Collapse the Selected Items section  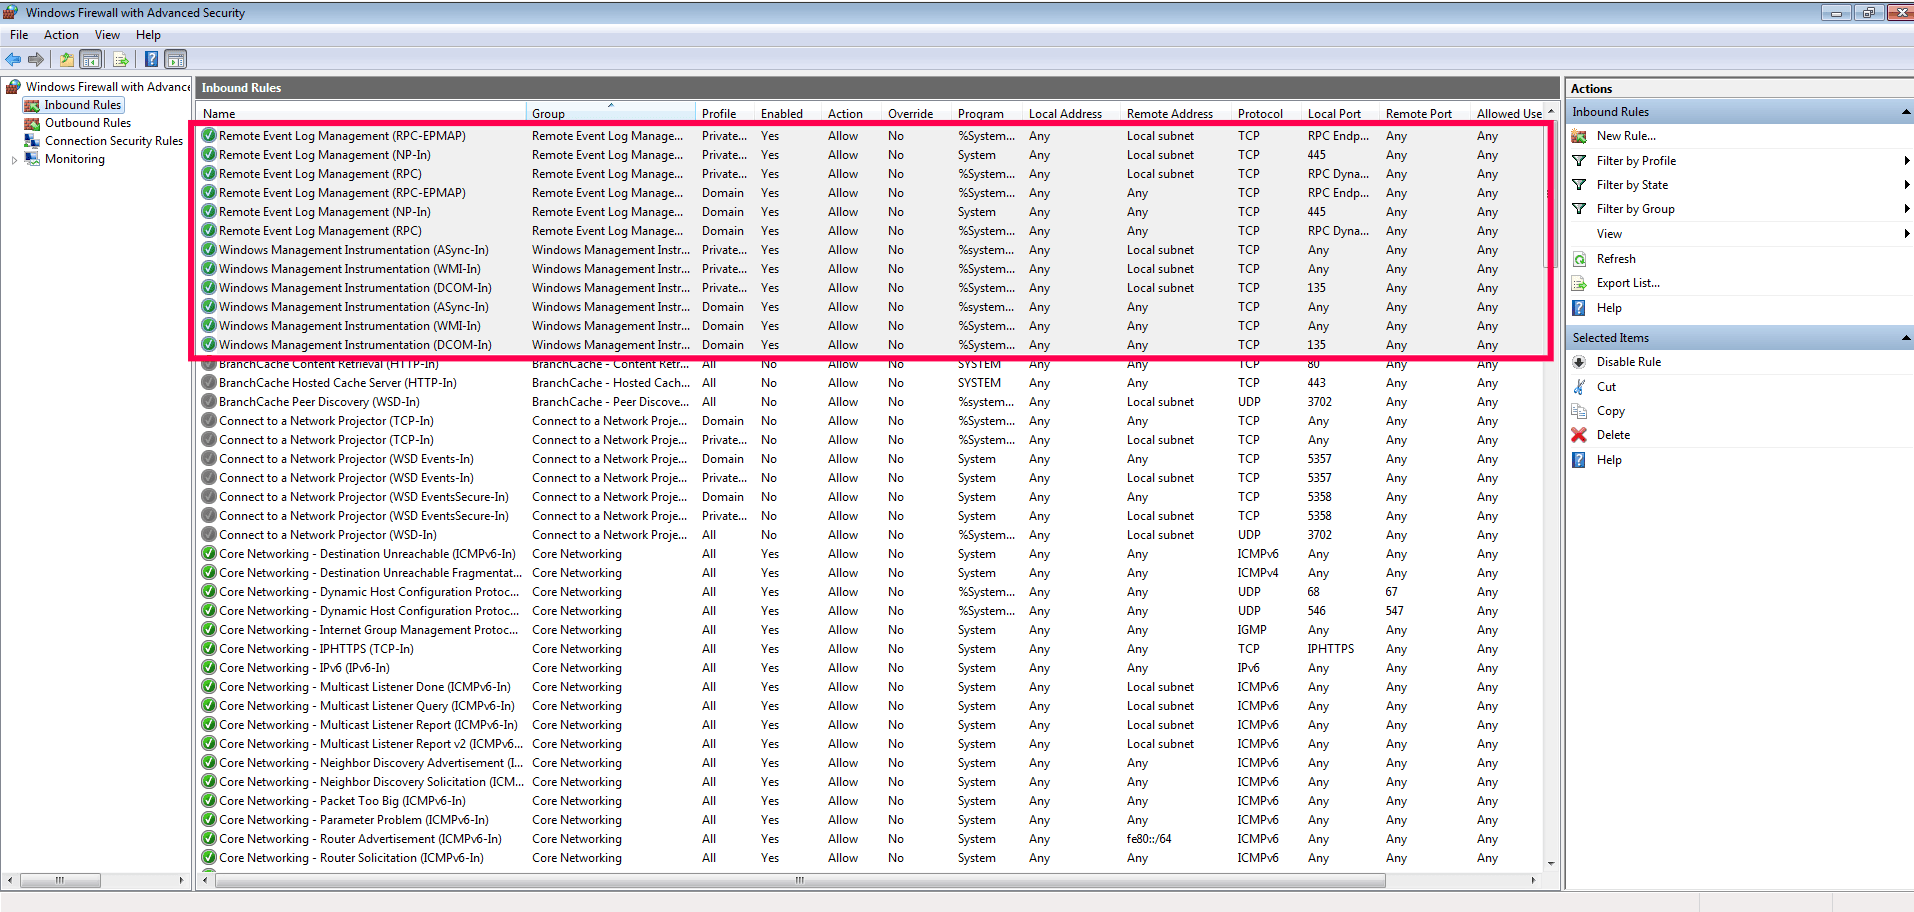pos(1905,338)
